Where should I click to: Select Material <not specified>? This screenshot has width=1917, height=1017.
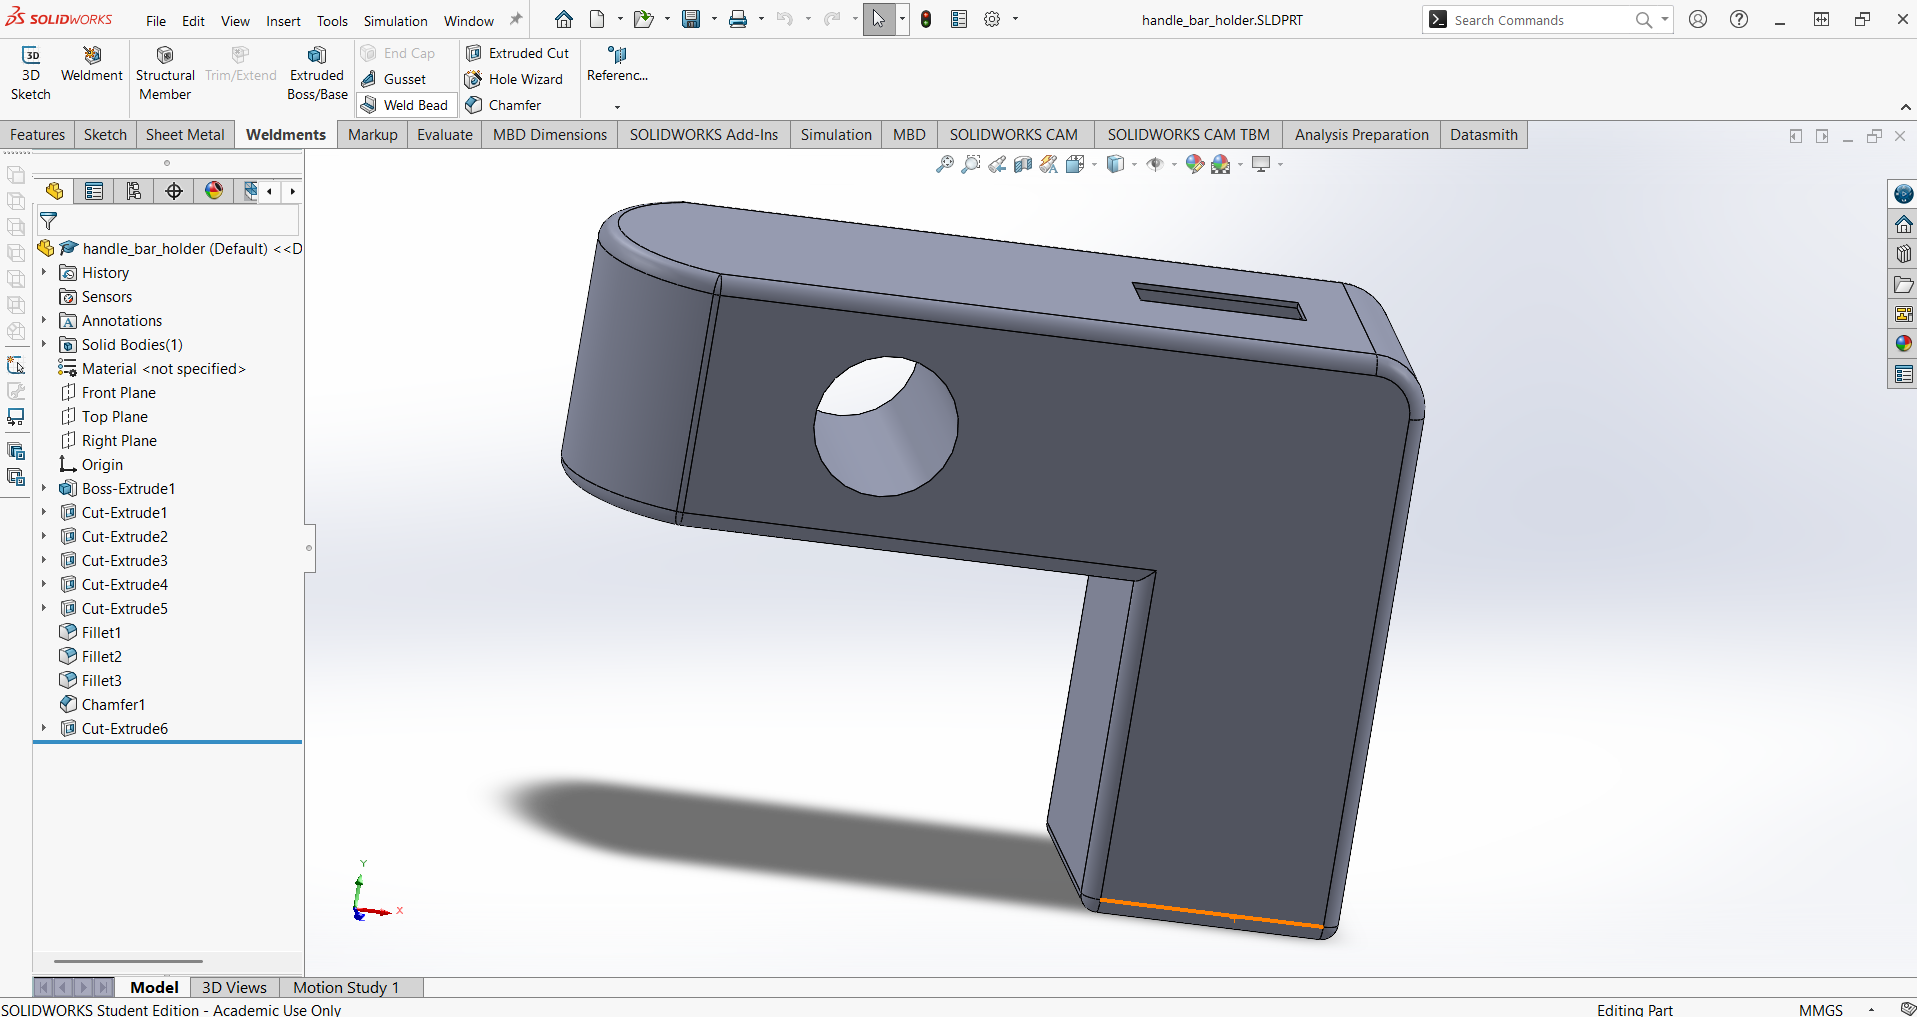(x=163, y=368)
